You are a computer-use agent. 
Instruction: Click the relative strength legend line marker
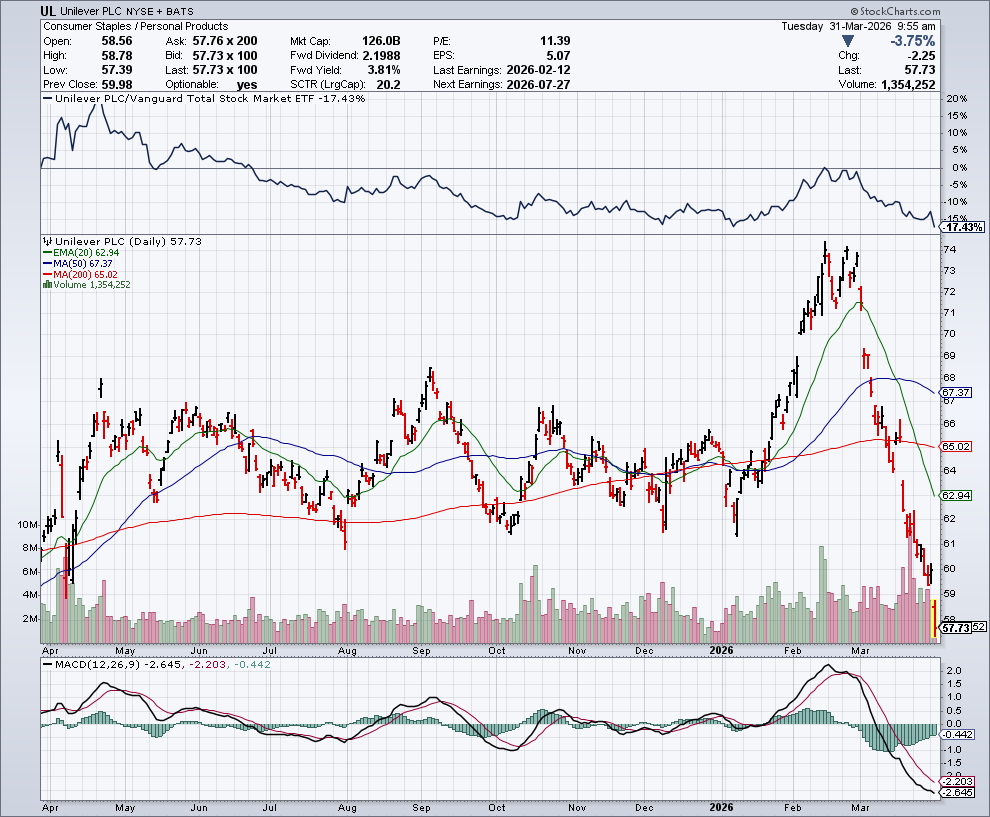[x=46, y=99]
